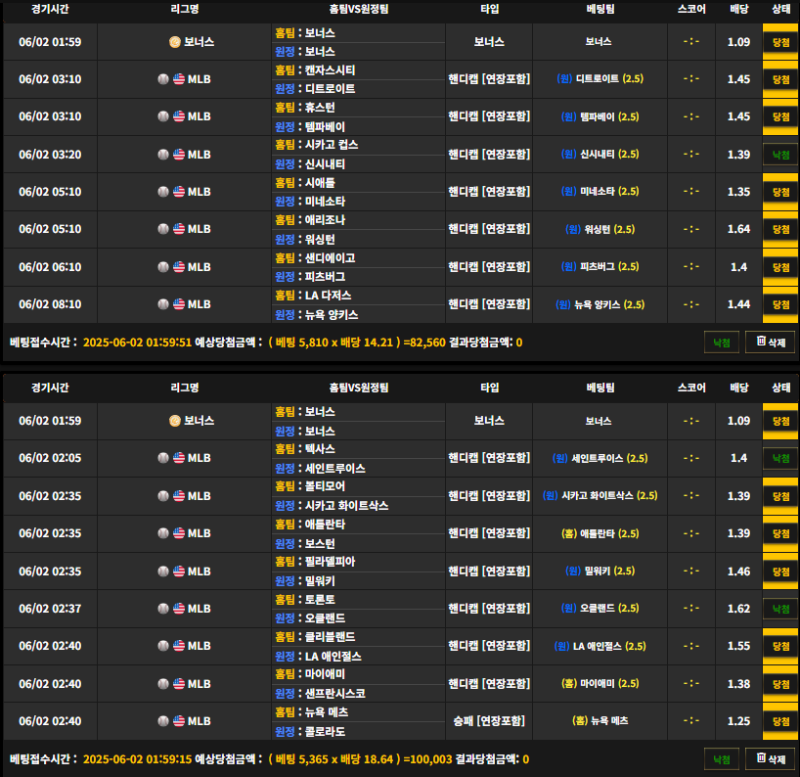Click the bet received time 2025-06-02 01:59:51
Screen dimensions: 800x777
tap(137, 342)
